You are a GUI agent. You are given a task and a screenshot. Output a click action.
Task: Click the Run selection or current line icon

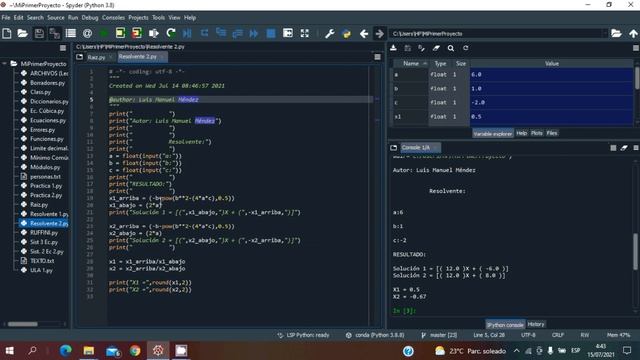(153, 33)
